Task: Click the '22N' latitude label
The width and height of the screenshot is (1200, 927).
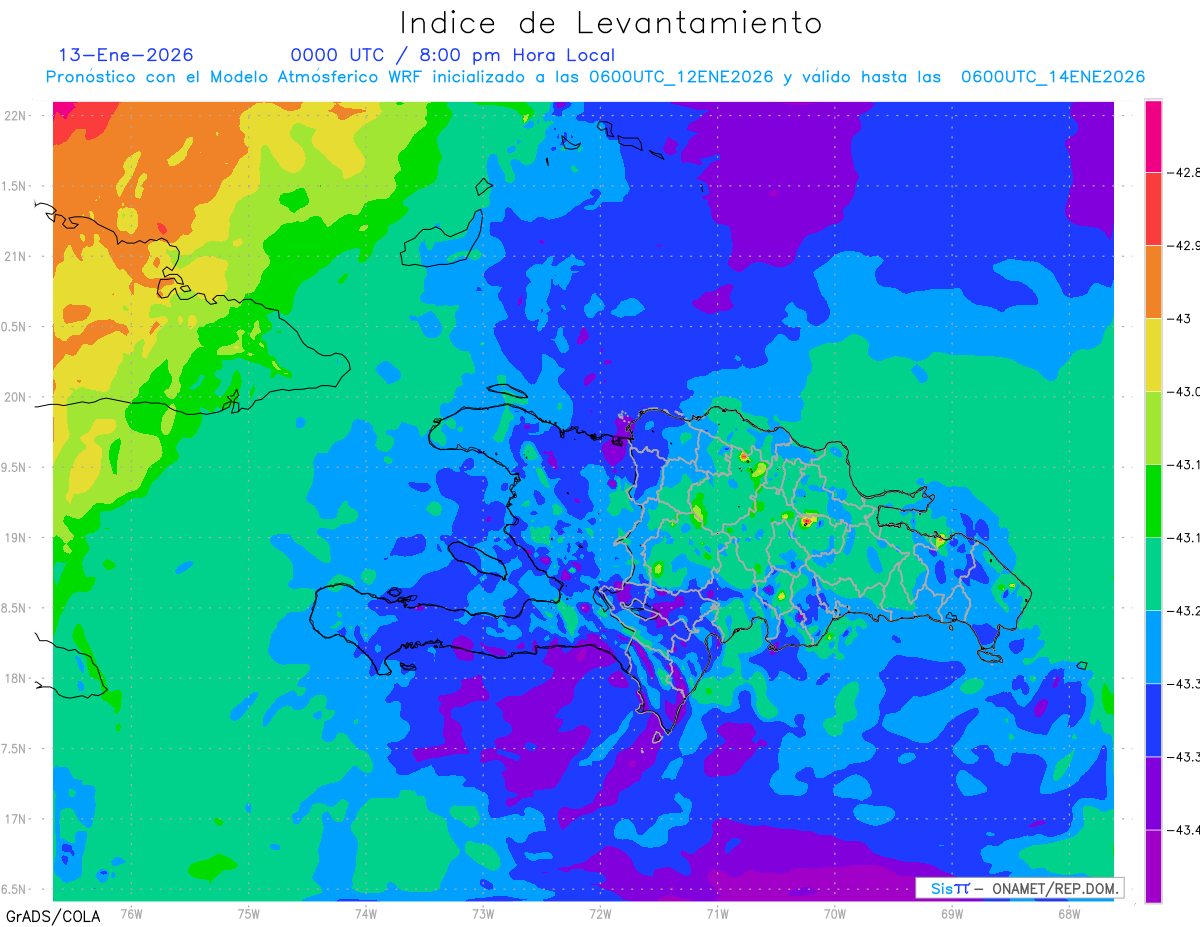Action: click(16, 115)
